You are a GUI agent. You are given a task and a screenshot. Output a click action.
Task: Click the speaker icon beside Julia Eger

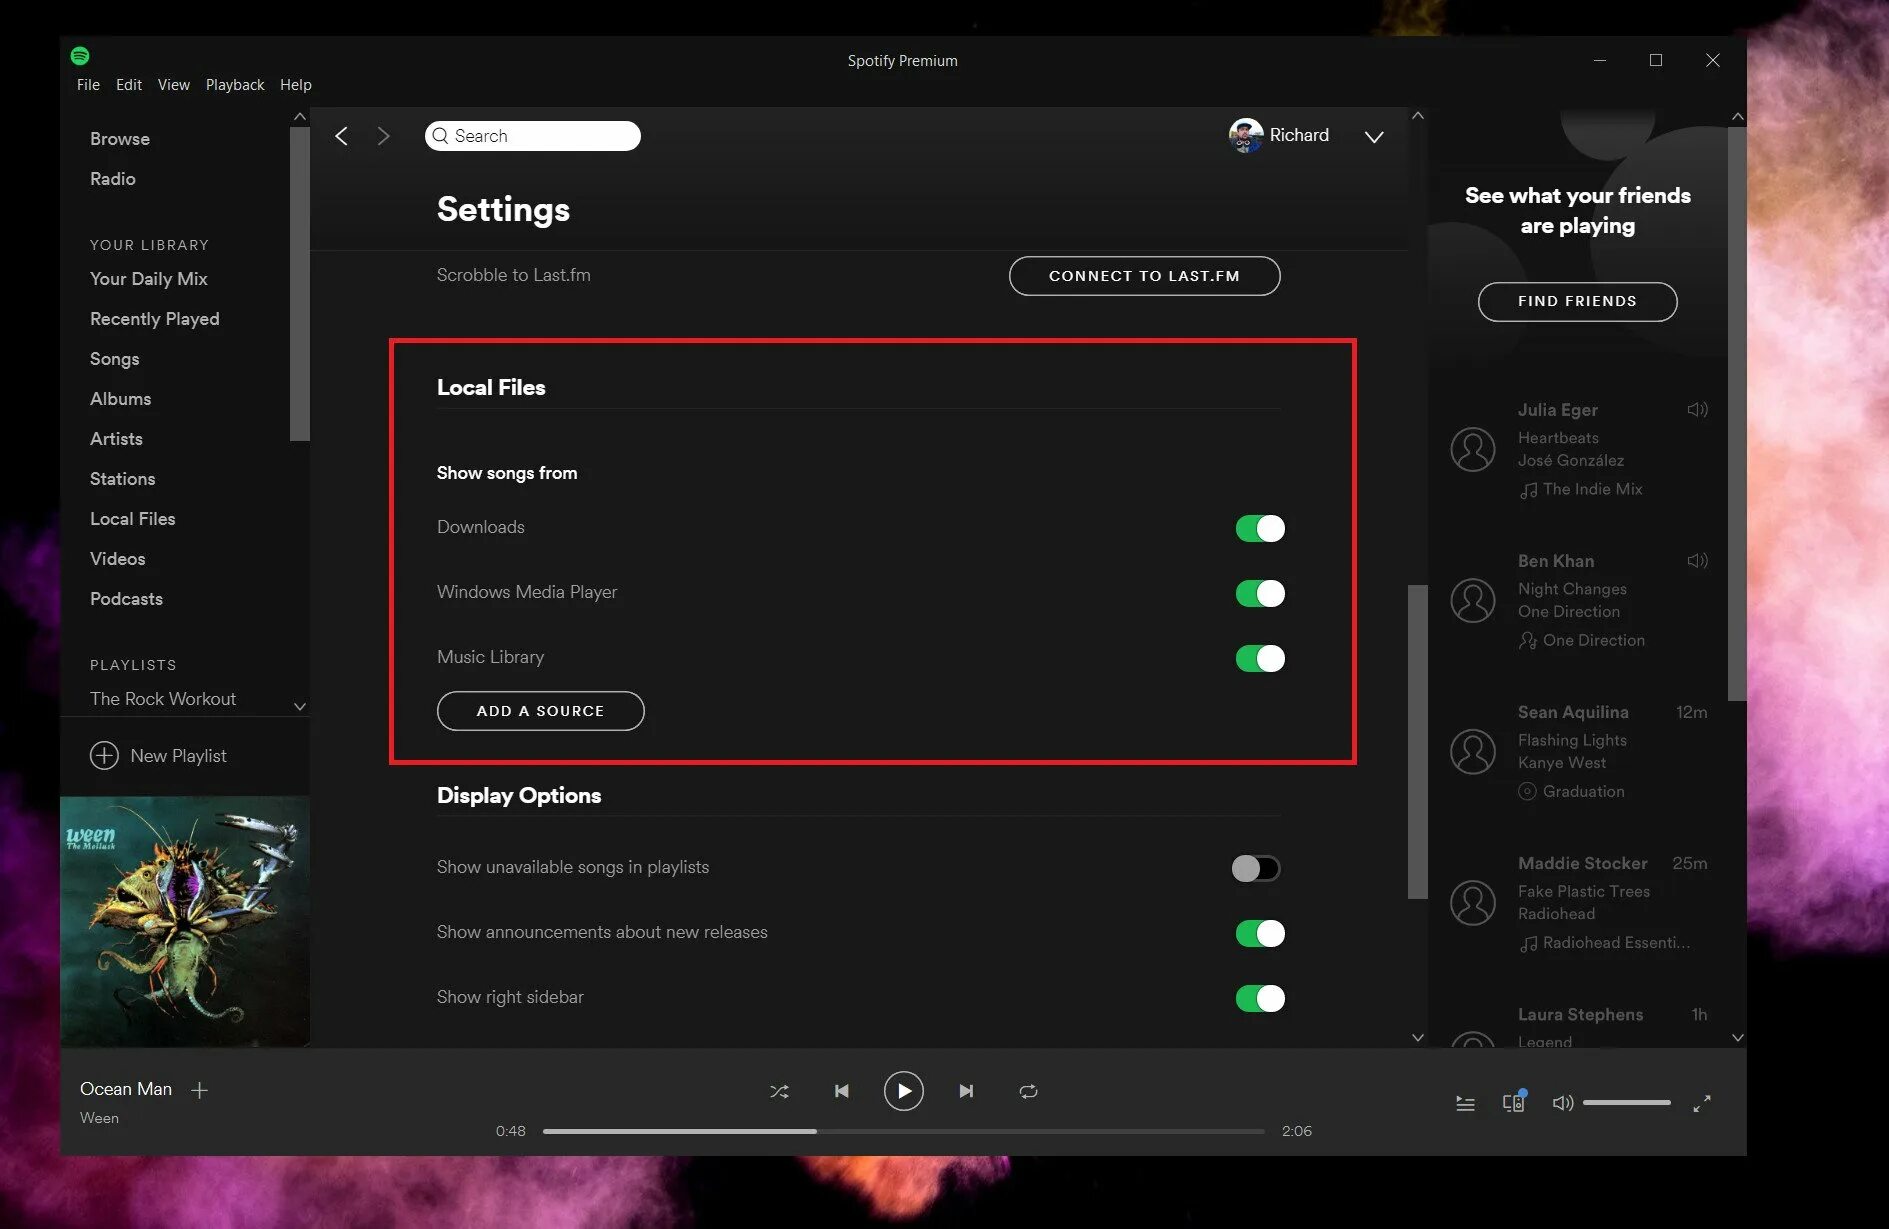tap(1697, 410)
